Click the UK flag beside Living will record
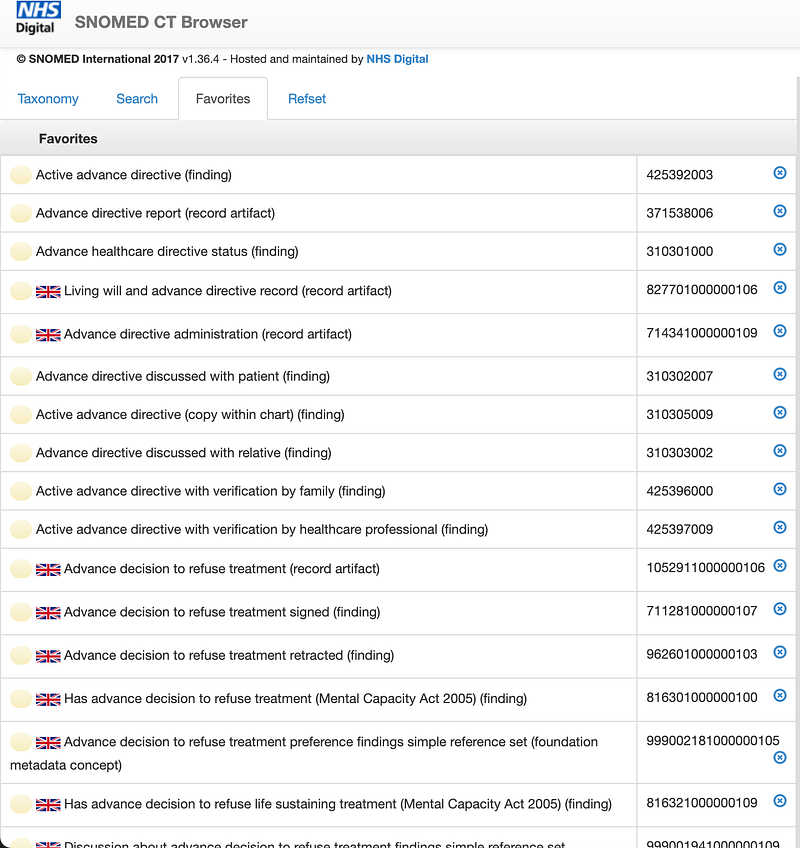This screenshot has height=848, width=800. click(48, 291)
